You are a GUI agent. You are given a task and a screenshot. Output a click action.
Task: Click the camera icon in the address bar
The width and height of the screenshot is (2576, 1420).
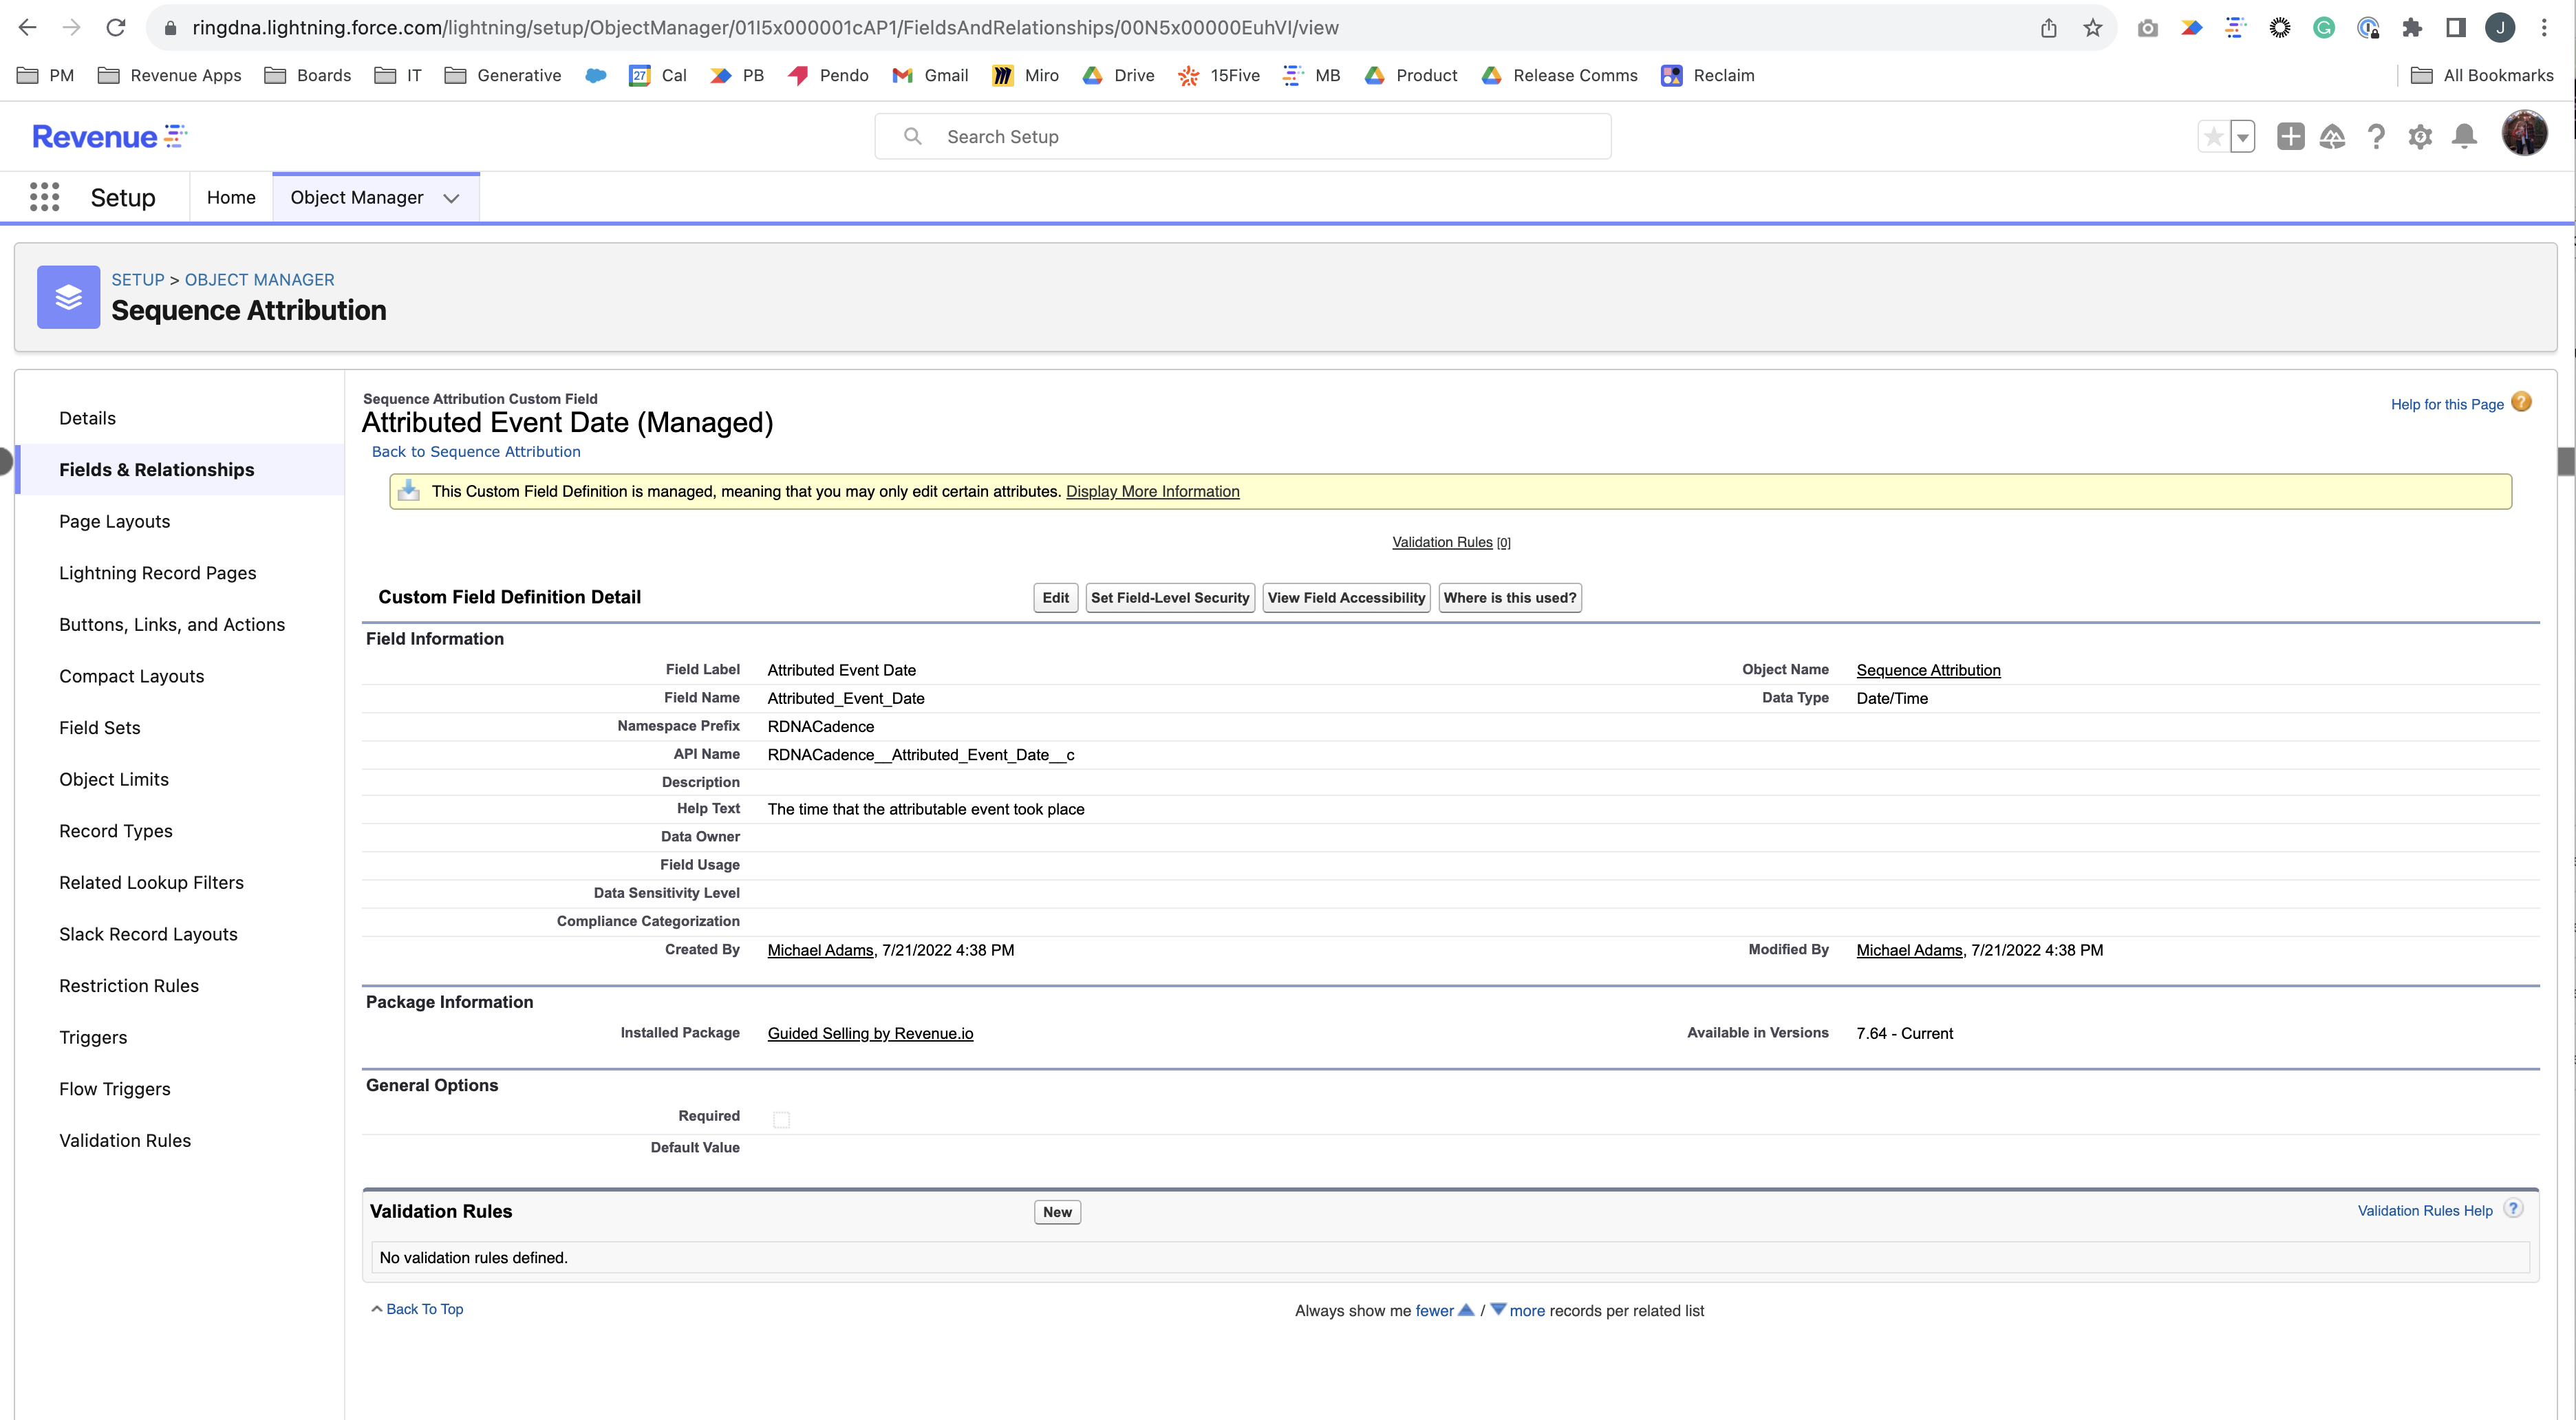pyautogui.click(x=2147, y=27)
